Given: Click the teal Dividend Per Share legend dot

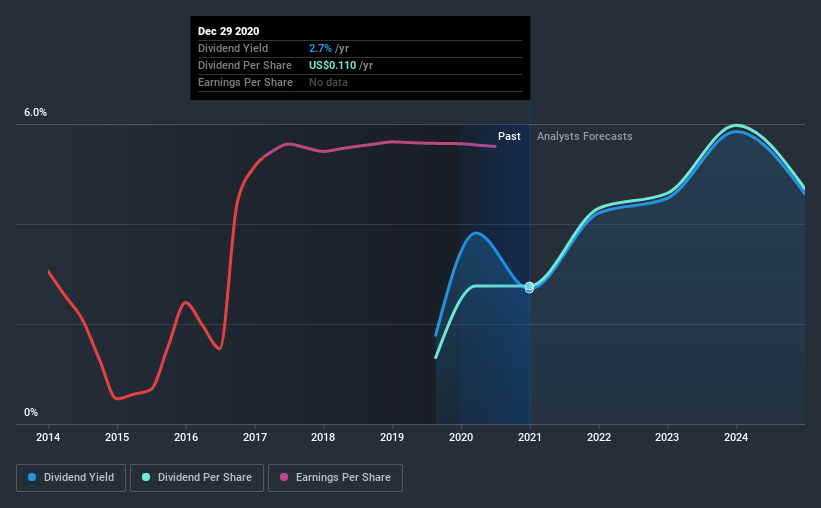Looking at the screenshot, I should pos(146,477).
